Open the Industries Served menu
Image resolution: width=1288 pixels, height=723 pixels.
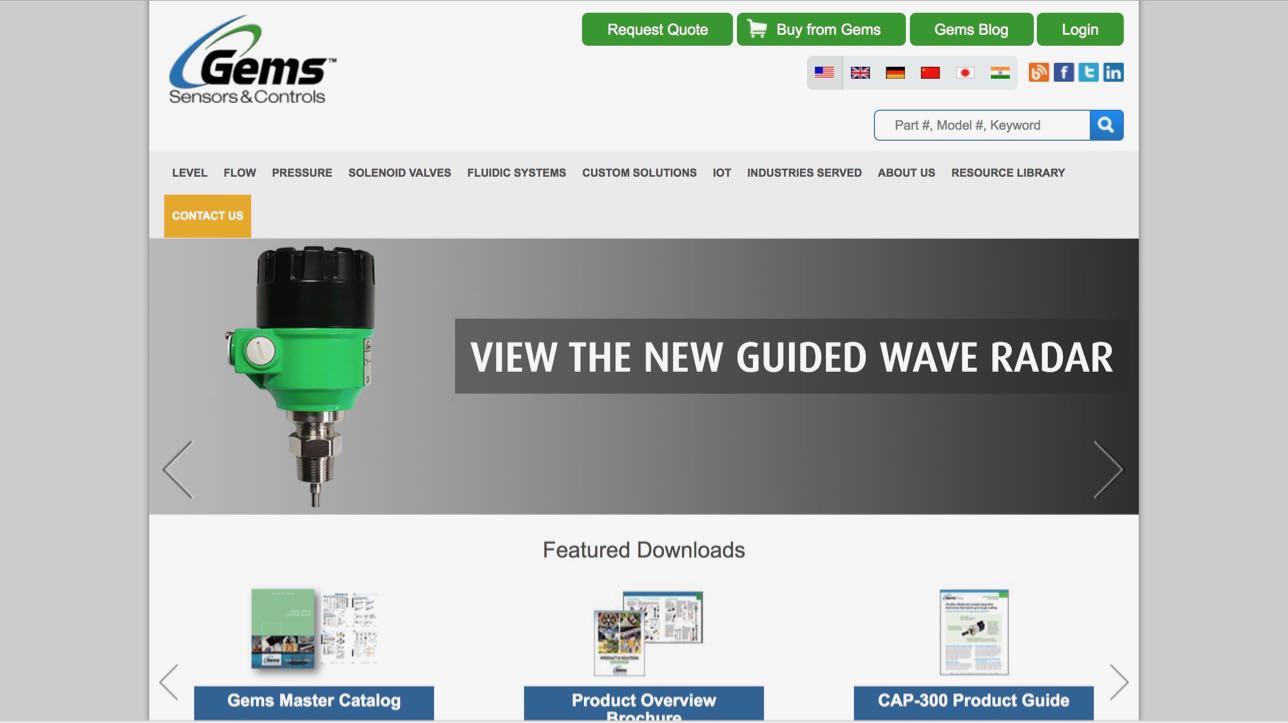[804, 173]
